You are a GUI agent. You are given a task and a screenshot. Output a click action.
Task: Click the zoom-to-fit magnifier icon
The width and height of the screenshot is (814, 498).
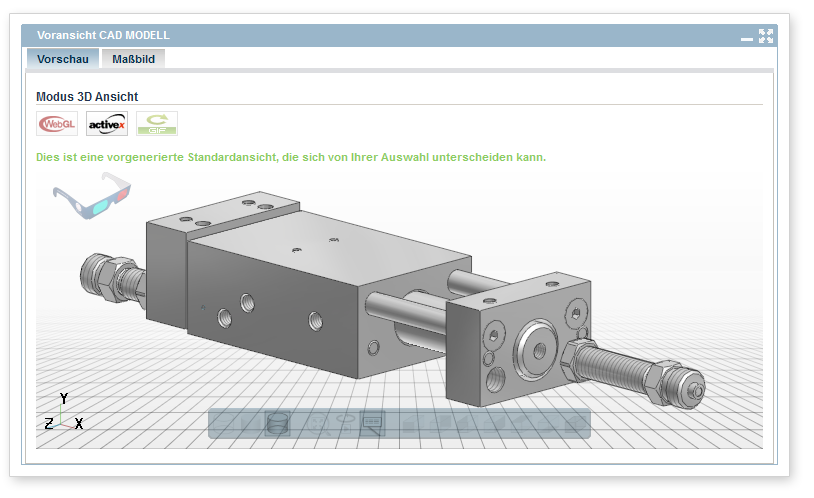[317, 424]
